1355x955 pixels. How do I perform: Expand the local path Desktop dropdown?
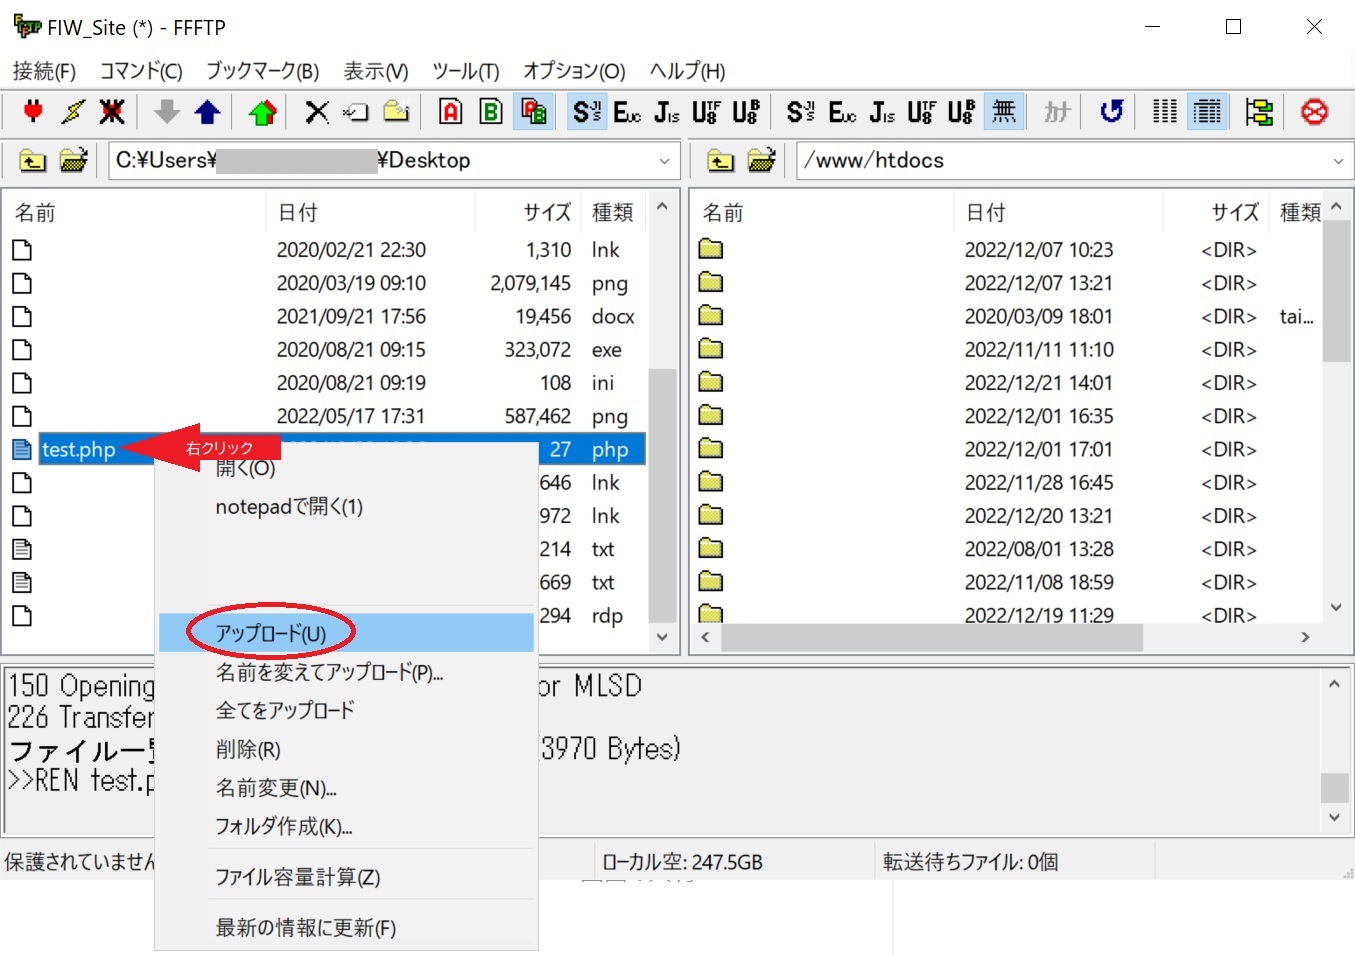tap(665, 161)
